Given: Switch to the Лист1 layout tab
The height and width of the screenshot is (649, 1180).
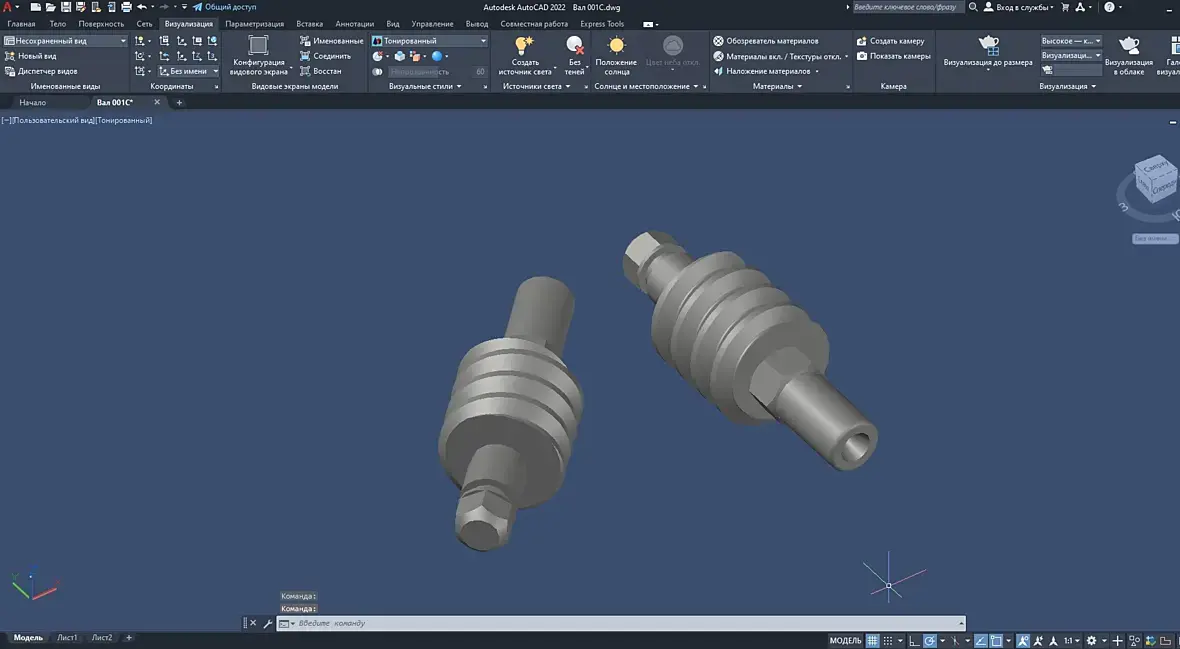Looking at the screenshot, I should pyautogui.click(x=67, y=637).
